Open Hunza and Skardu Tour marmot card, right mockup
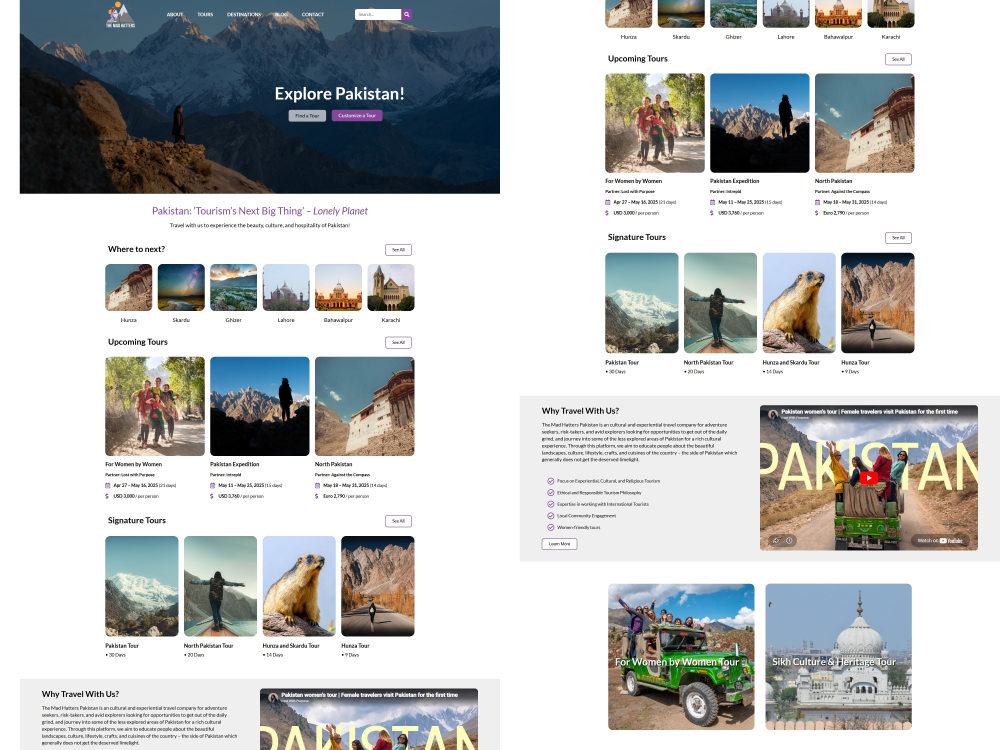Image resolution: width=1000 pixels, height=750 pixels. 799,303
